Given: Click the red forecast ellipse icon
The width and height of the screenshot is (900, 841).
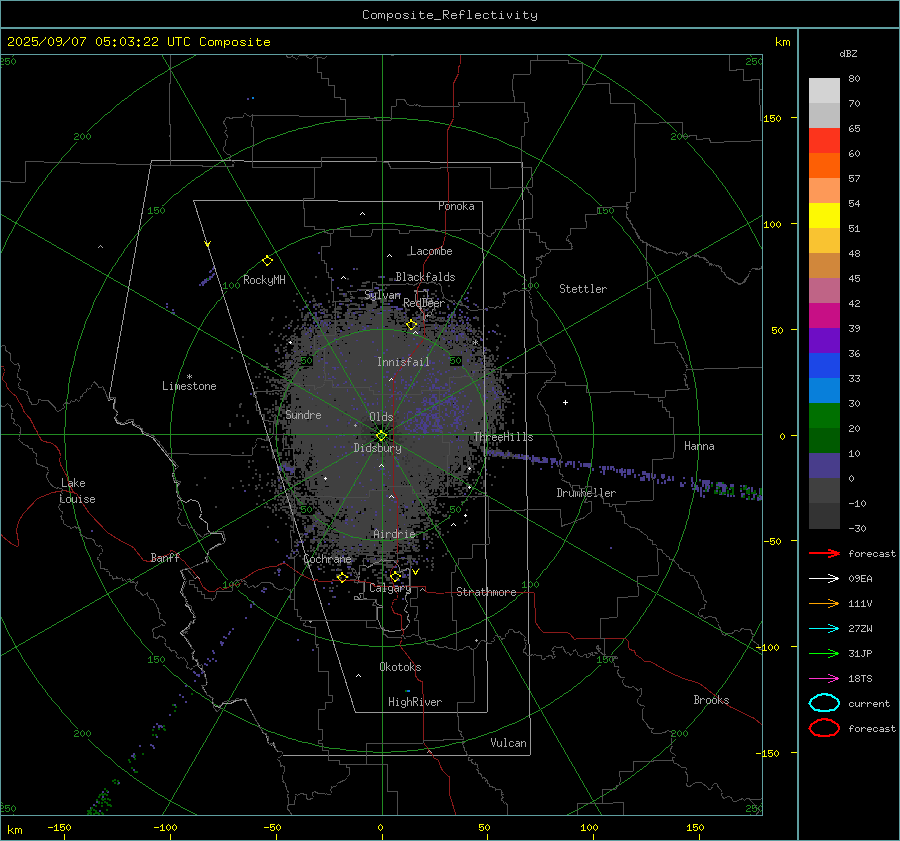Looking at the screenshot, I should pyautogui.click(x=824, y=728).
